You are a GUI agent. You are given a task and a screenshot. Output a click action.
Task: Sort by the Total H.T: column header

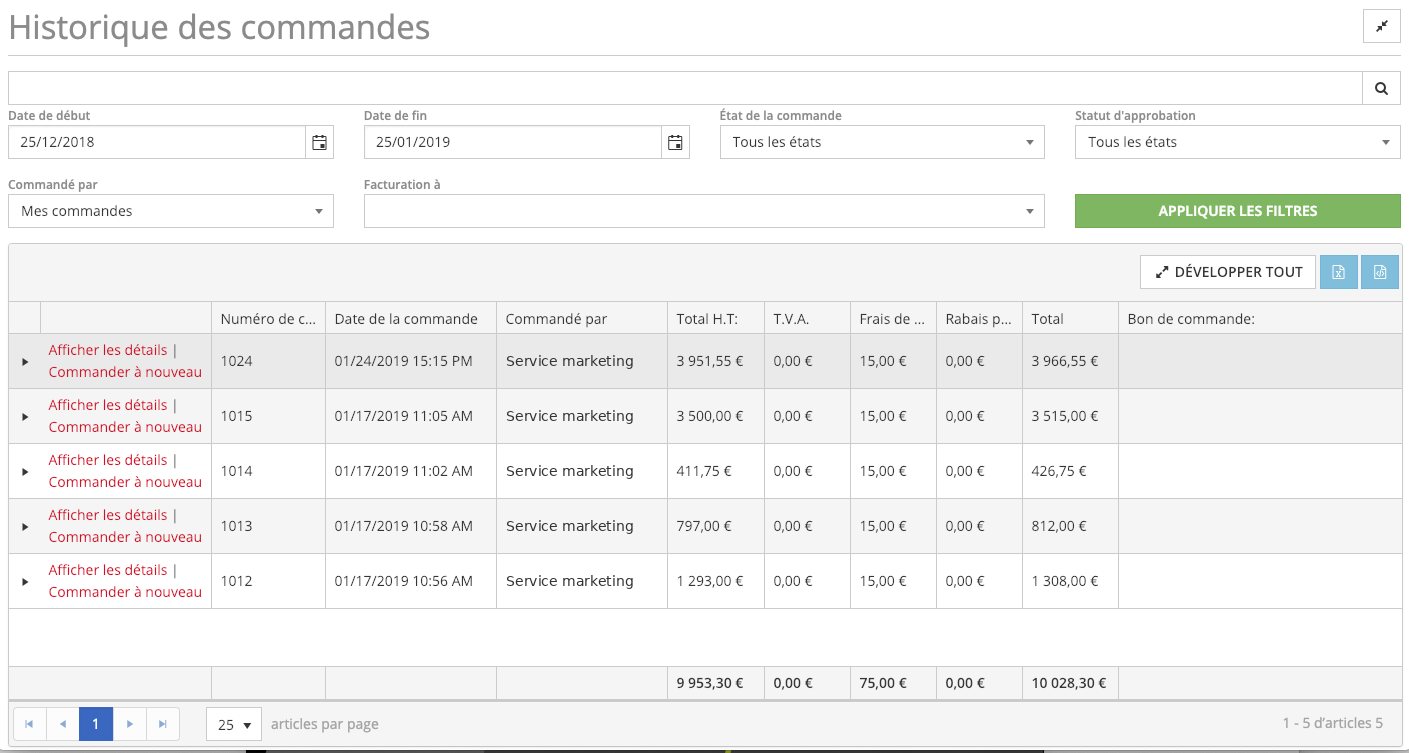[715, 319]
